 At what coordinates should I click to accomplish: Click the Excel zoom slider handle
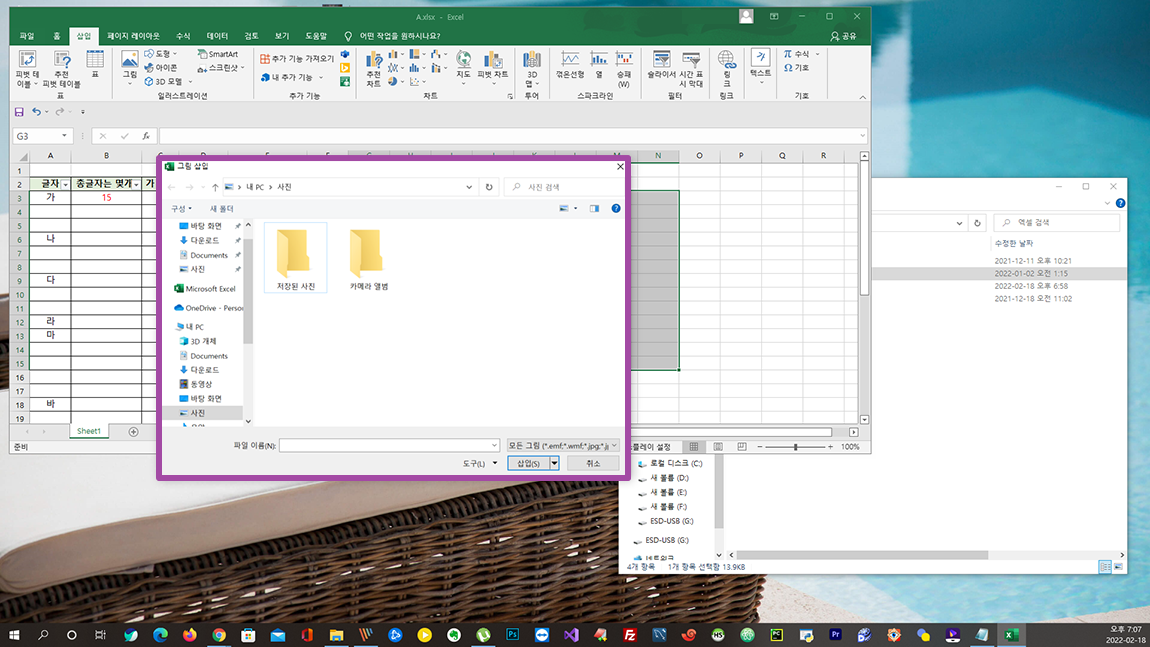[796, 447]
